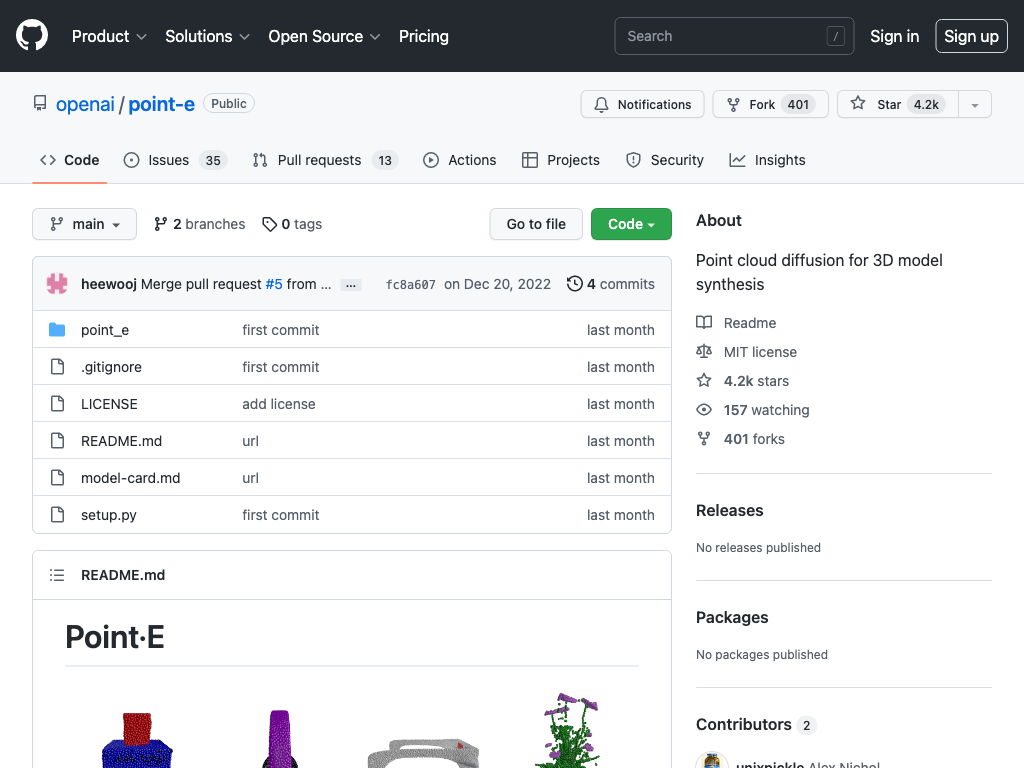
Task: Open the point-e repository link
Action: point(161,104)
